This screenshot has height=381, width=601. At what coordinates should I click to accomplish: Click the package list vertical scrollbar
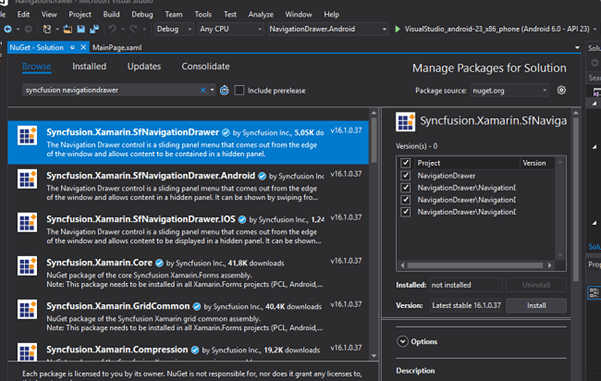coord(374,140)
